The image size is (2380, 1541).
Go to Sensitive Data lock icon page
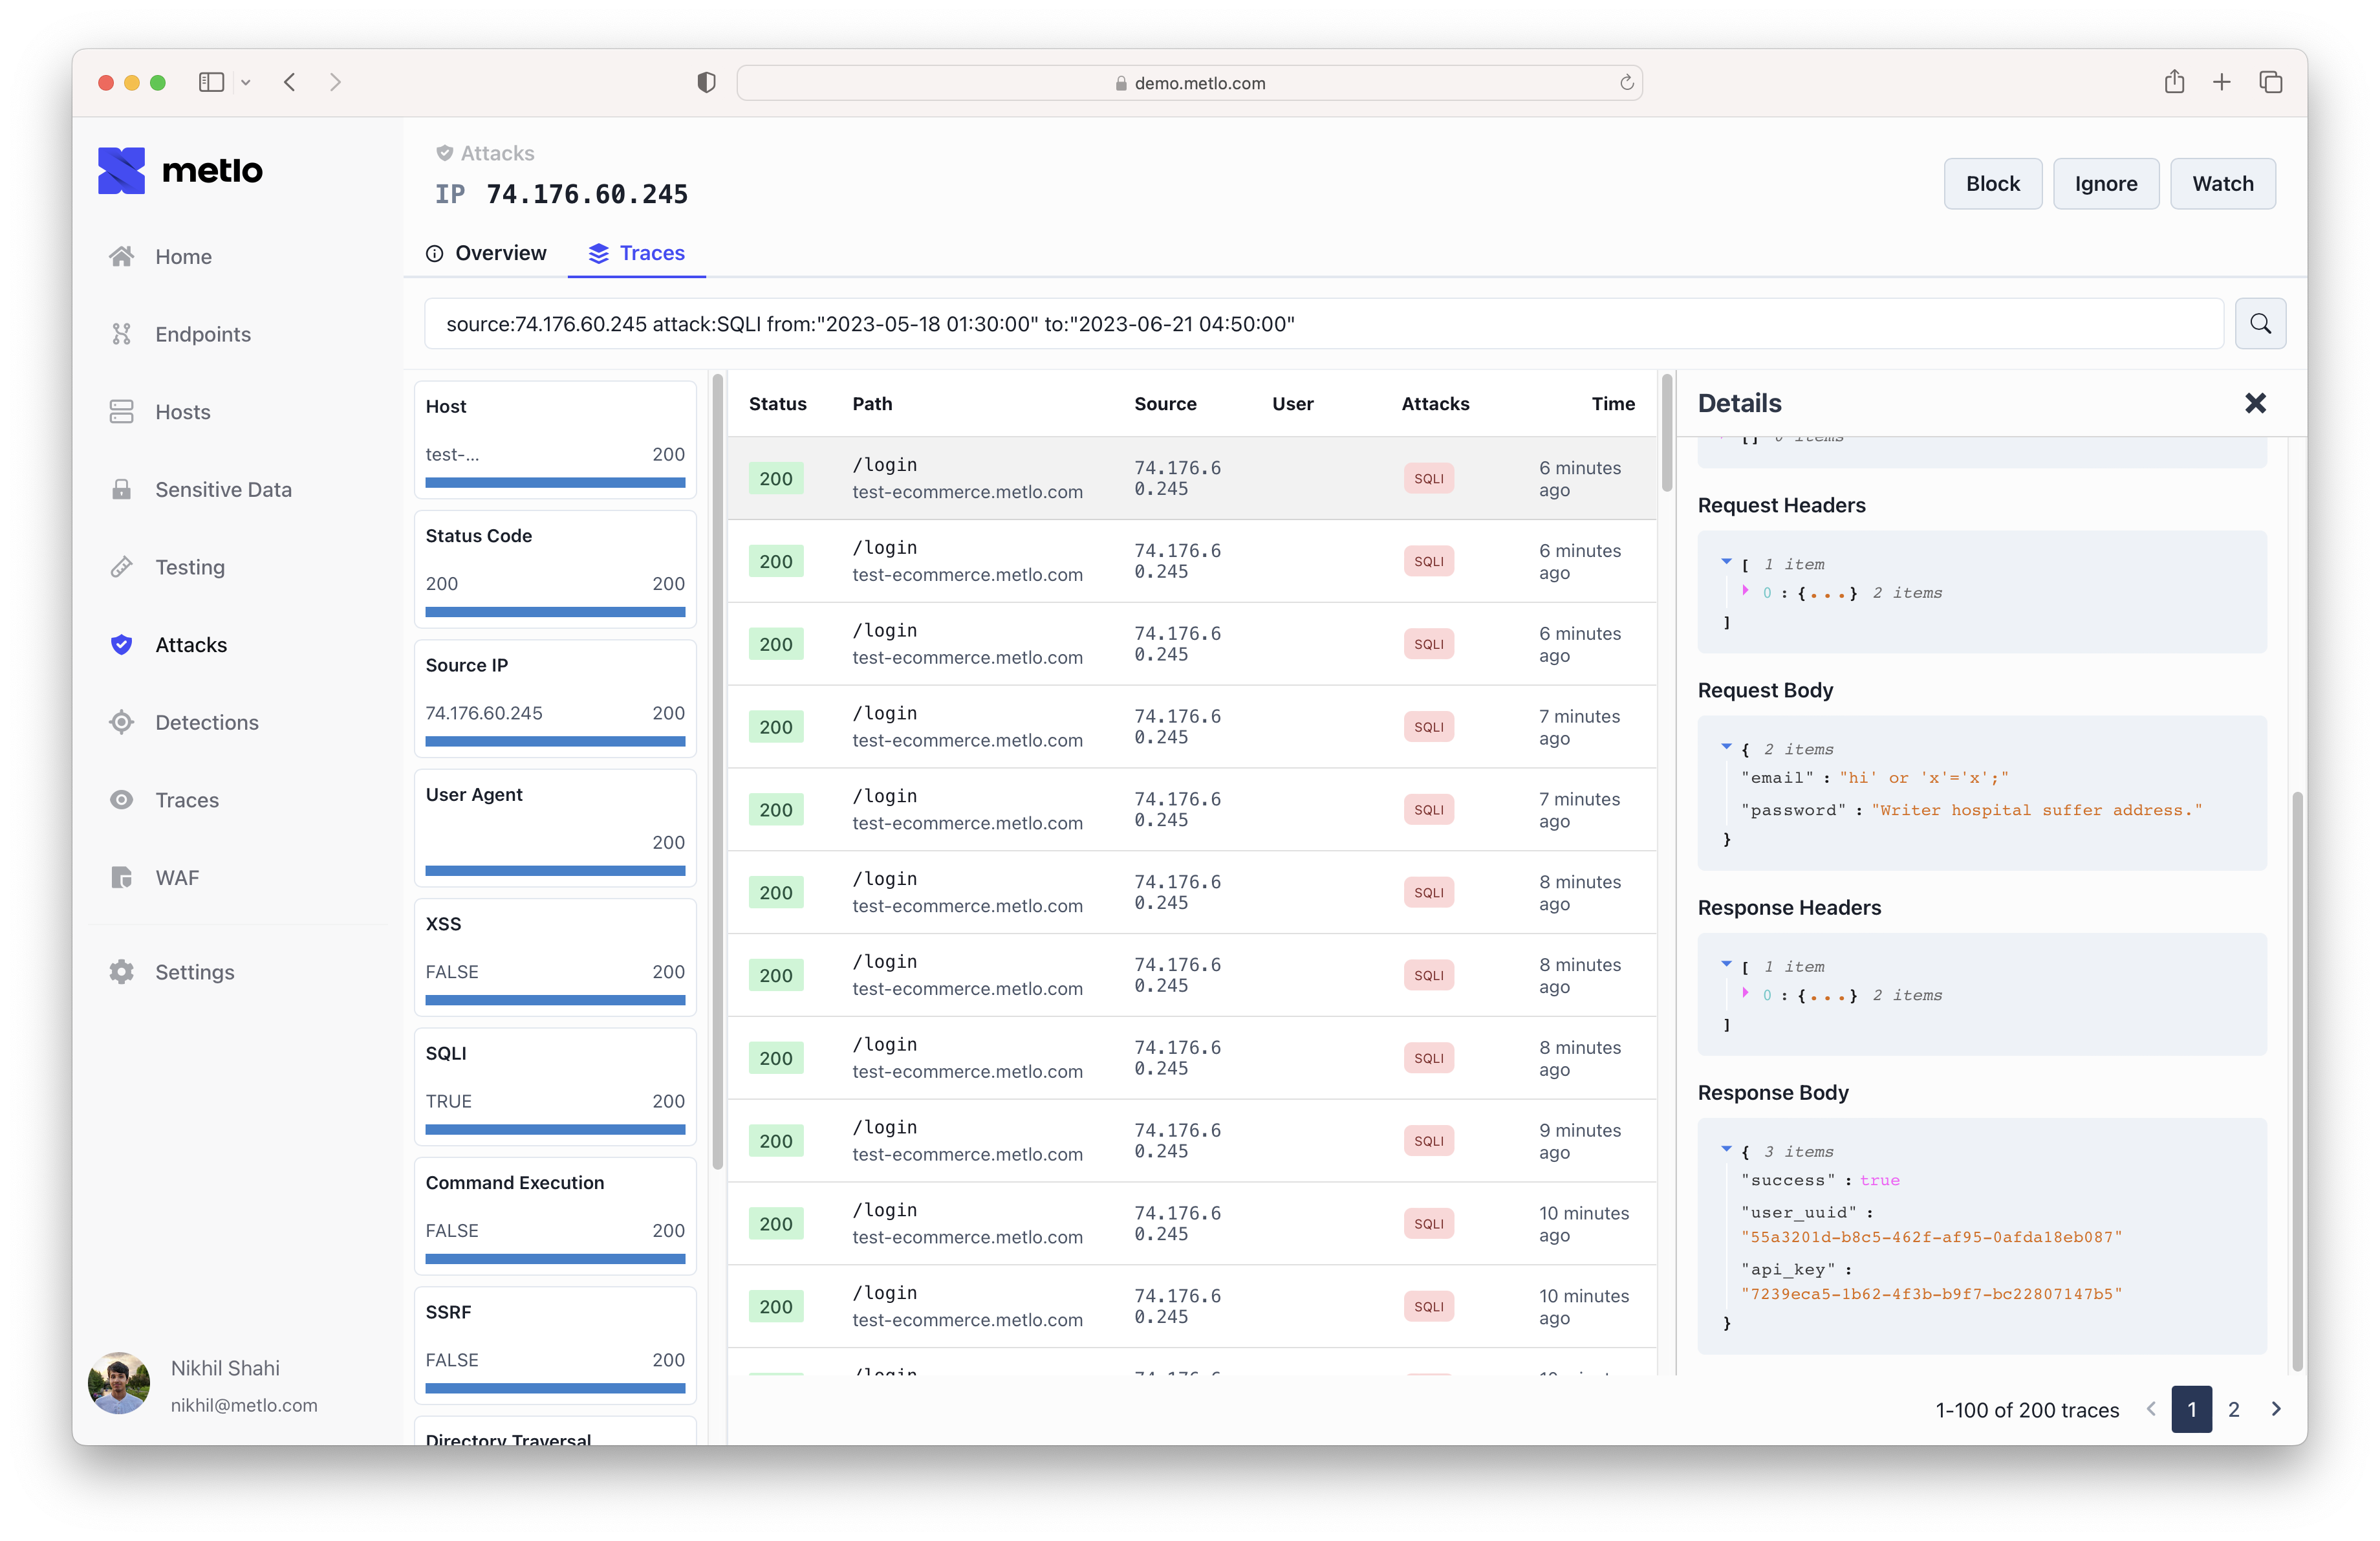click(x=222, y=489)
